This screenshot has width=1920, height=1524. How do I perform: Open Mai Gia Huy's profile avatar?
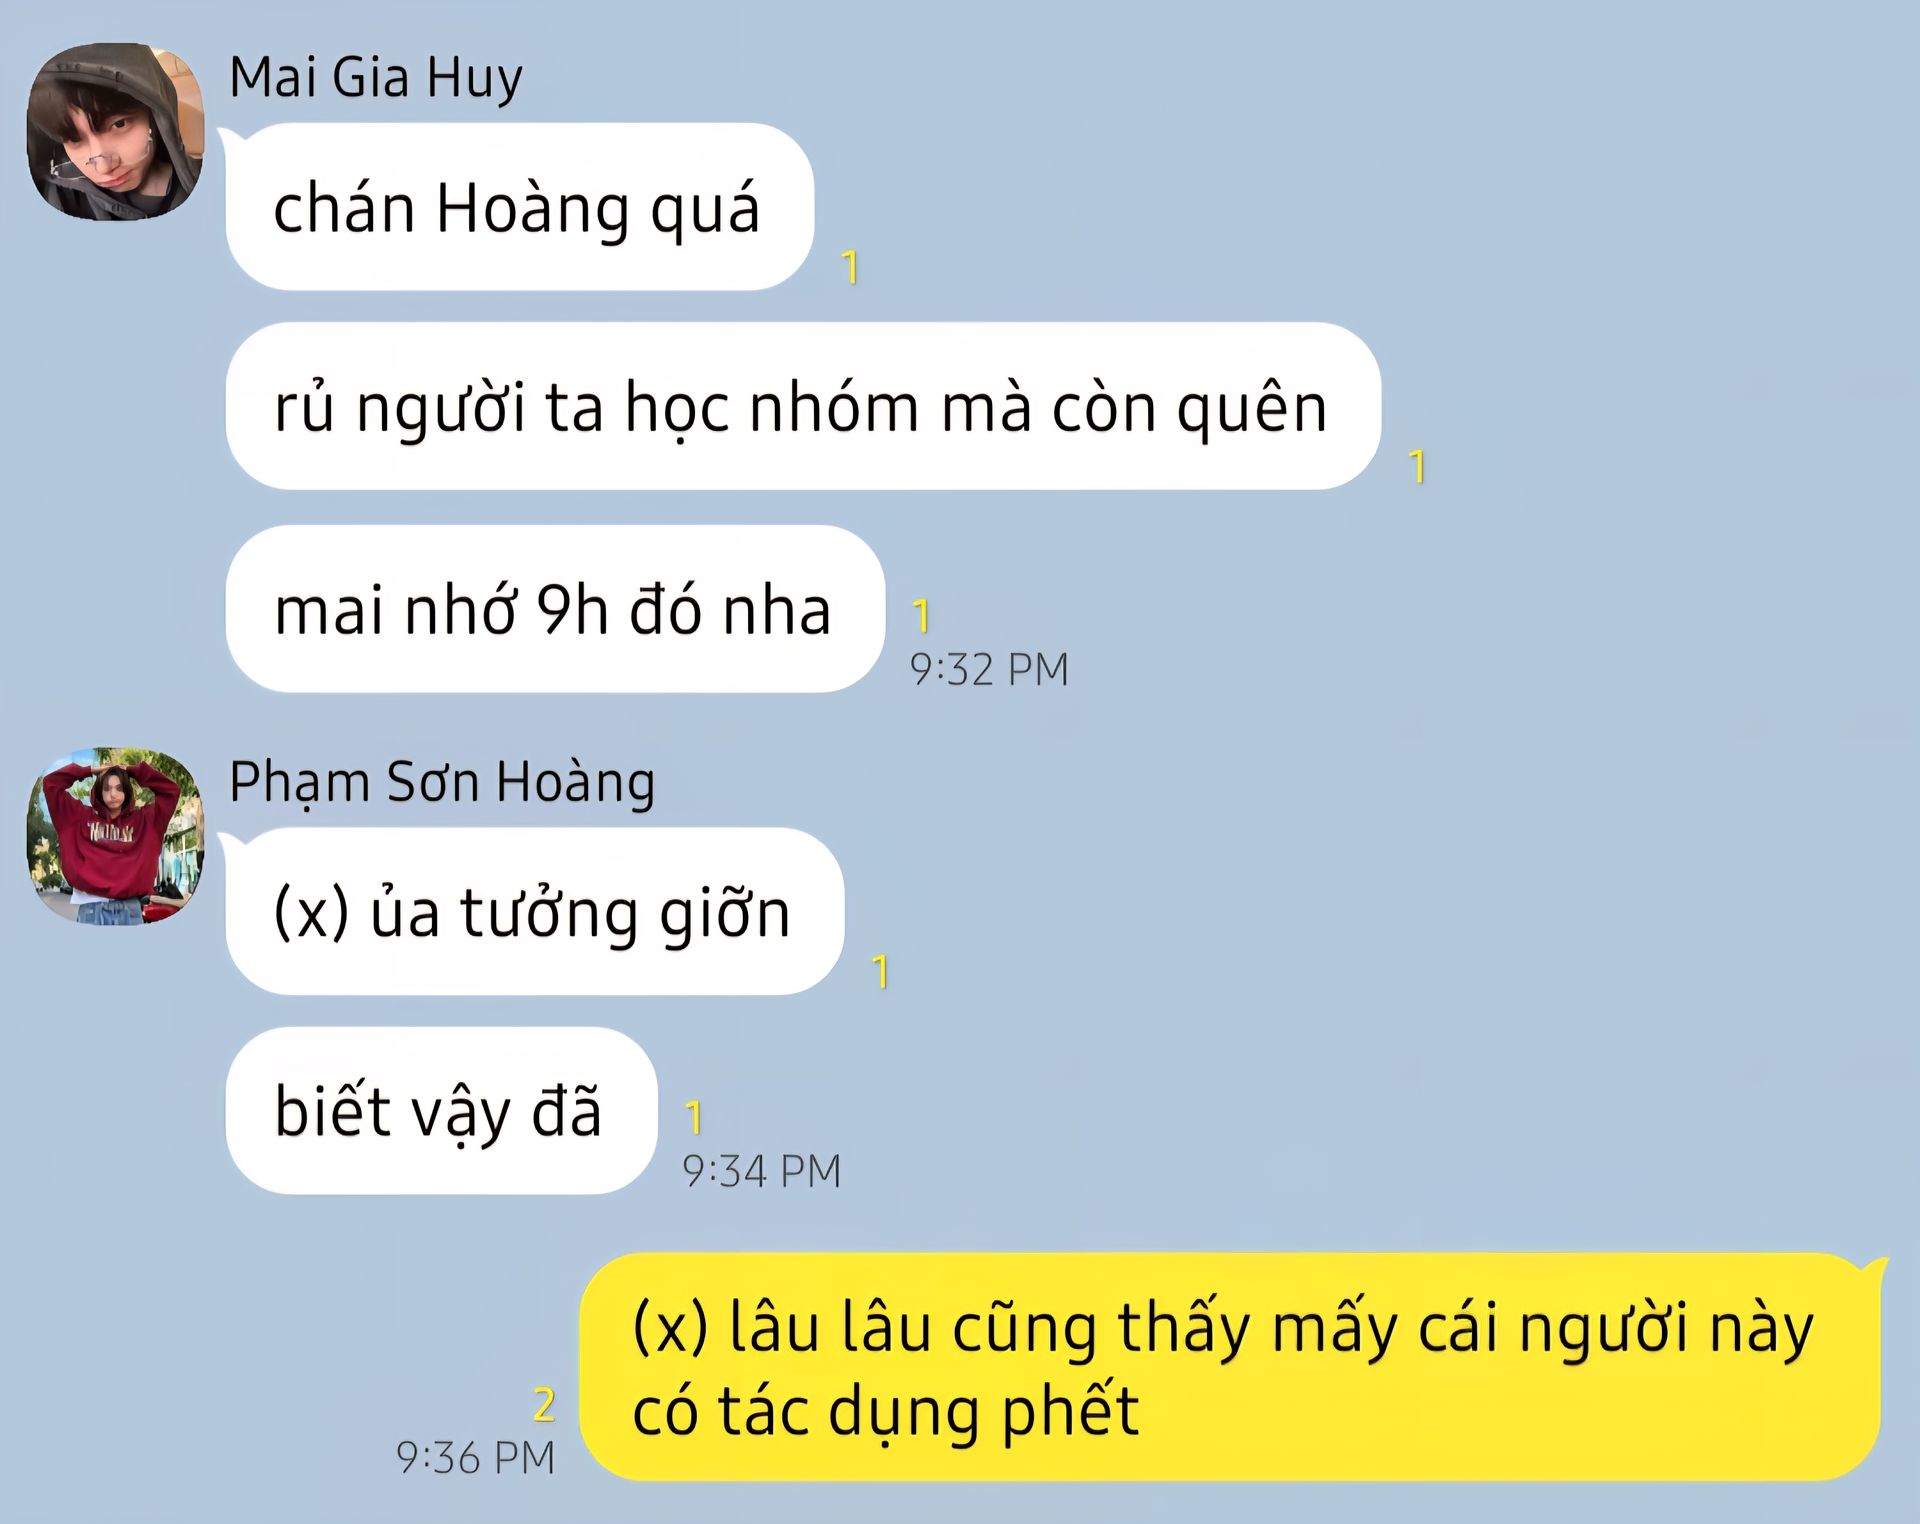click(115, 131)
